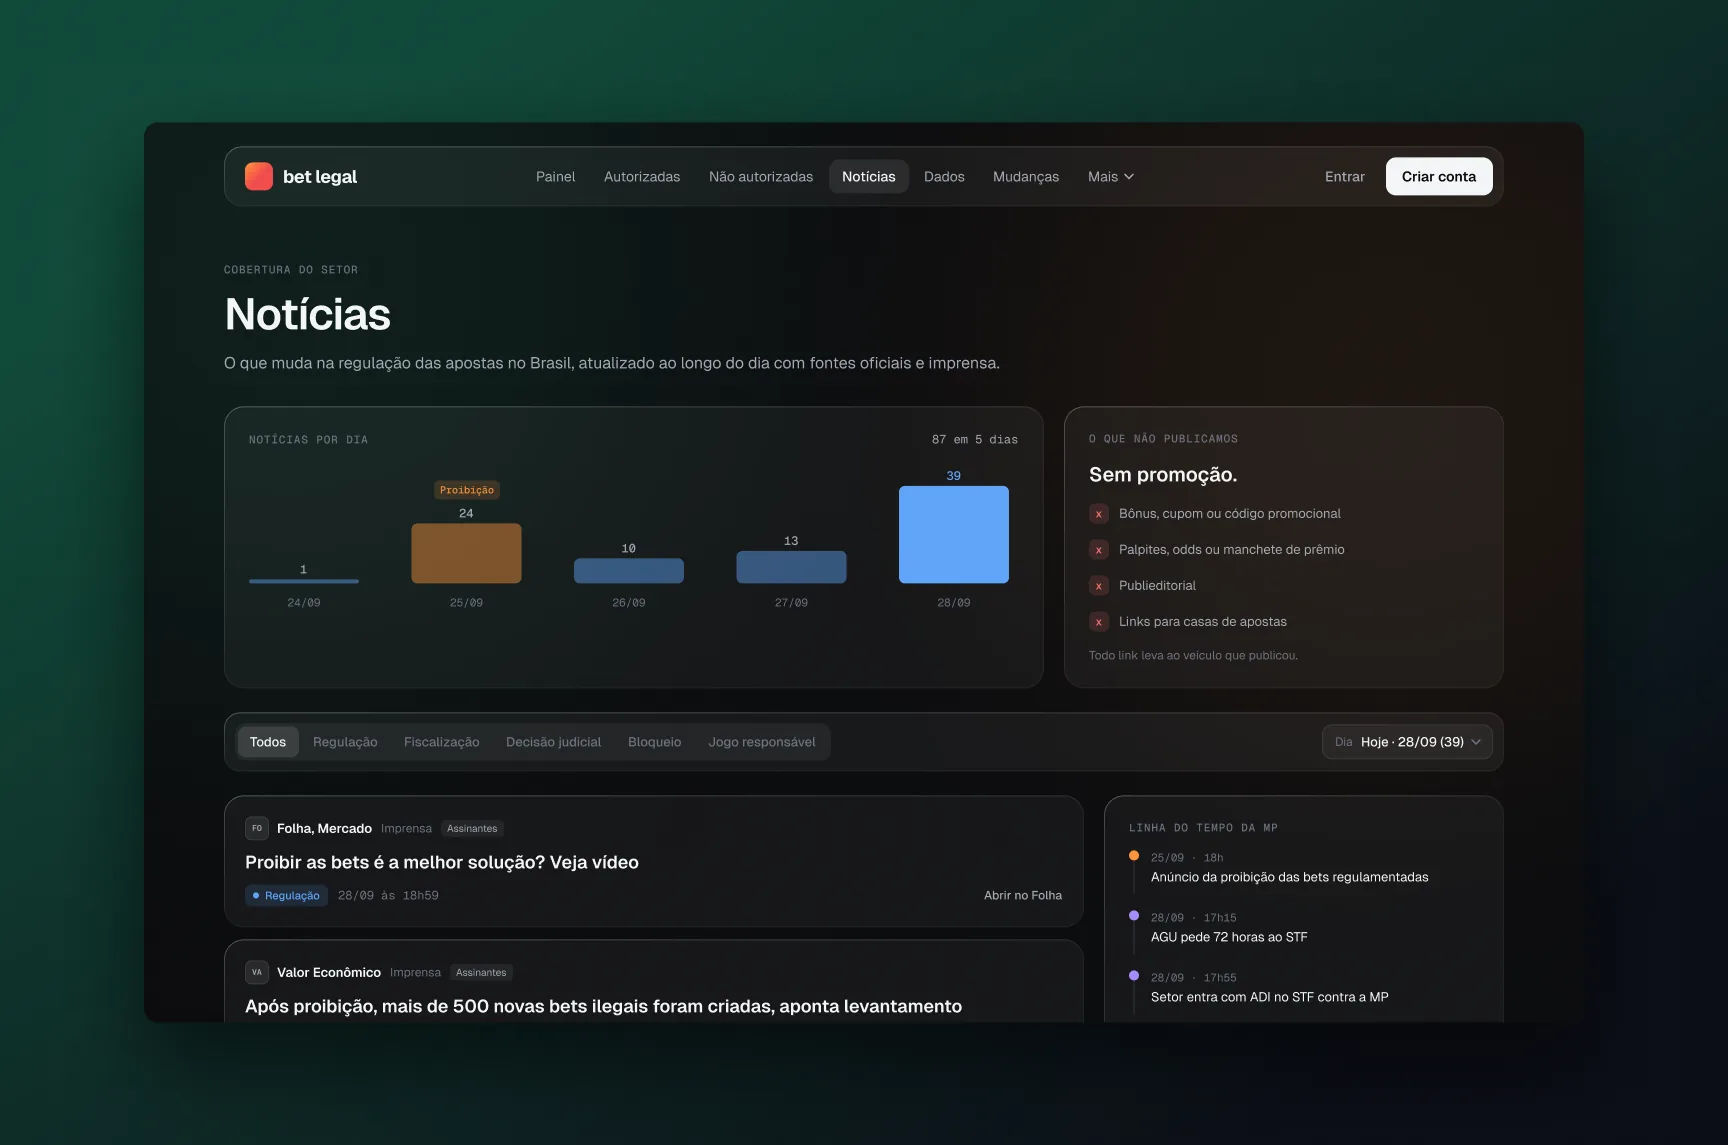
Task: Filter by Fiscalização tab
Action: 441,742
